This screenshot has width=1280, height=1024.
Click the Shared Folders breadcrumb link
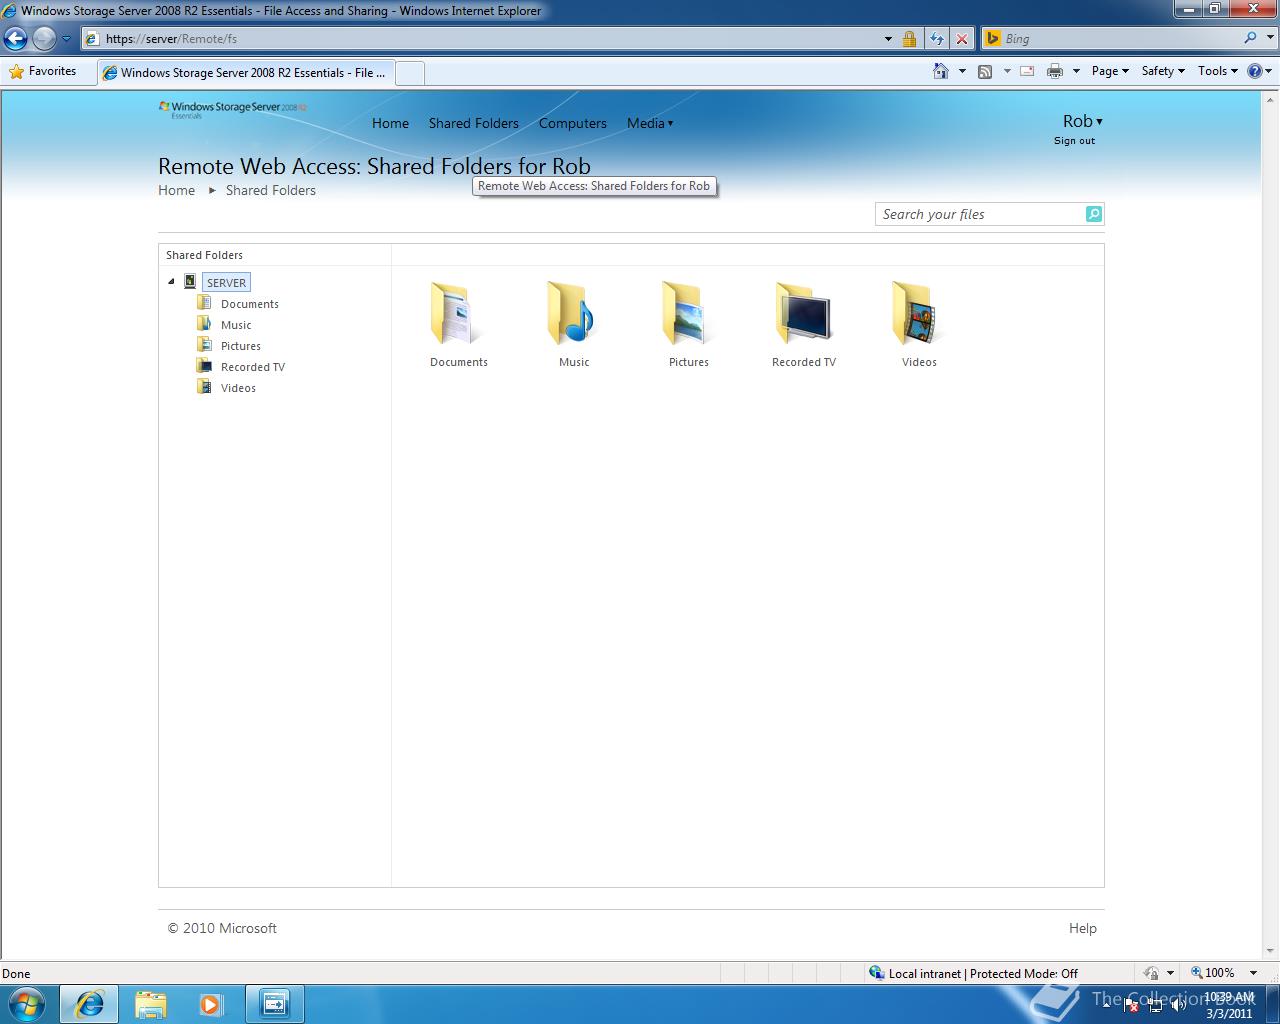point(270,190)
